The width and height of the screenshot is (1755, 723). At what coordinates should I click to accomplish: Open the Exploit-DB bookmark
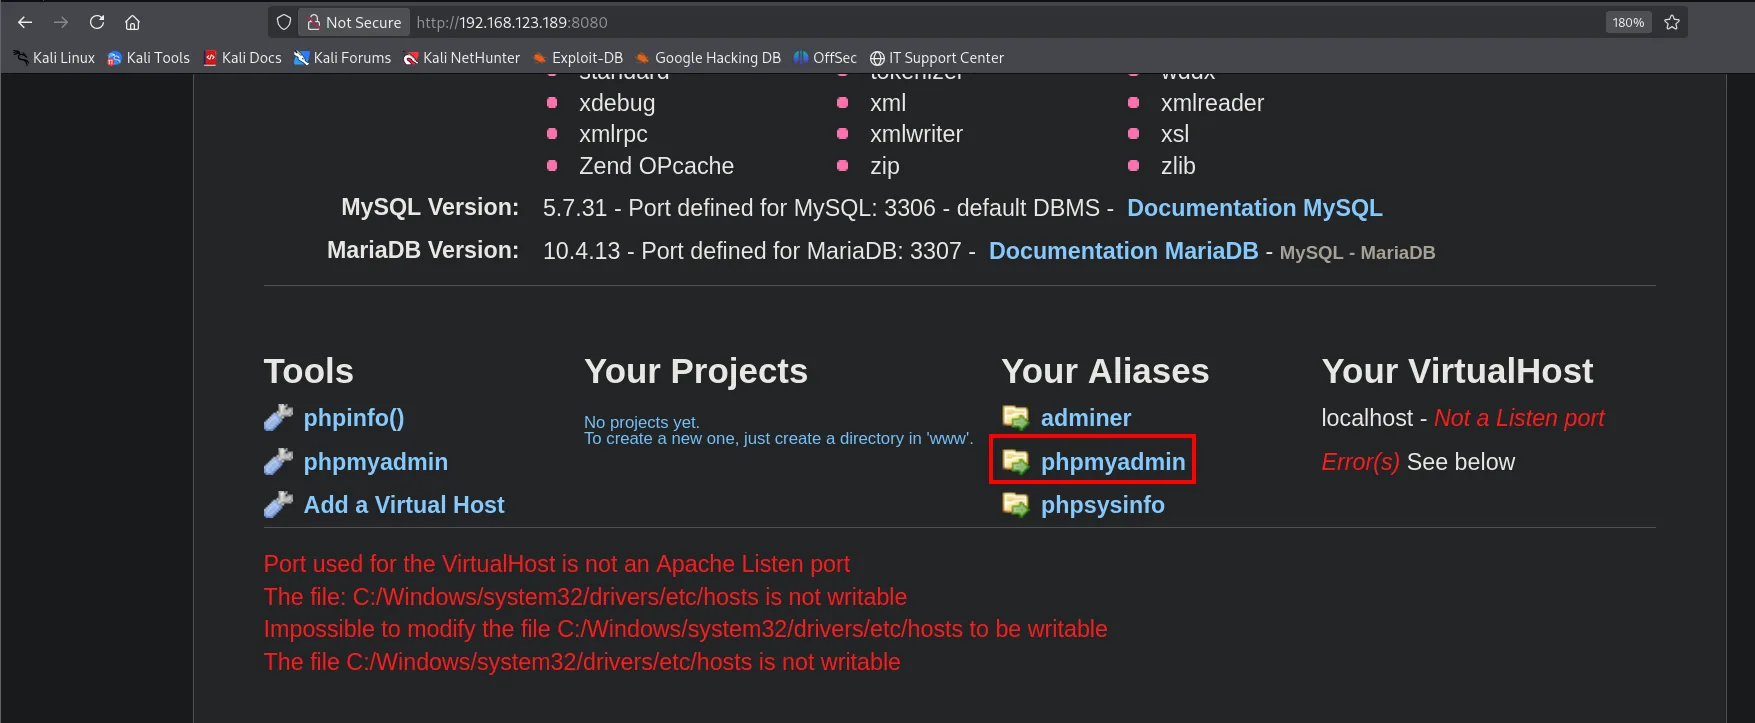[x=577, y=58]
